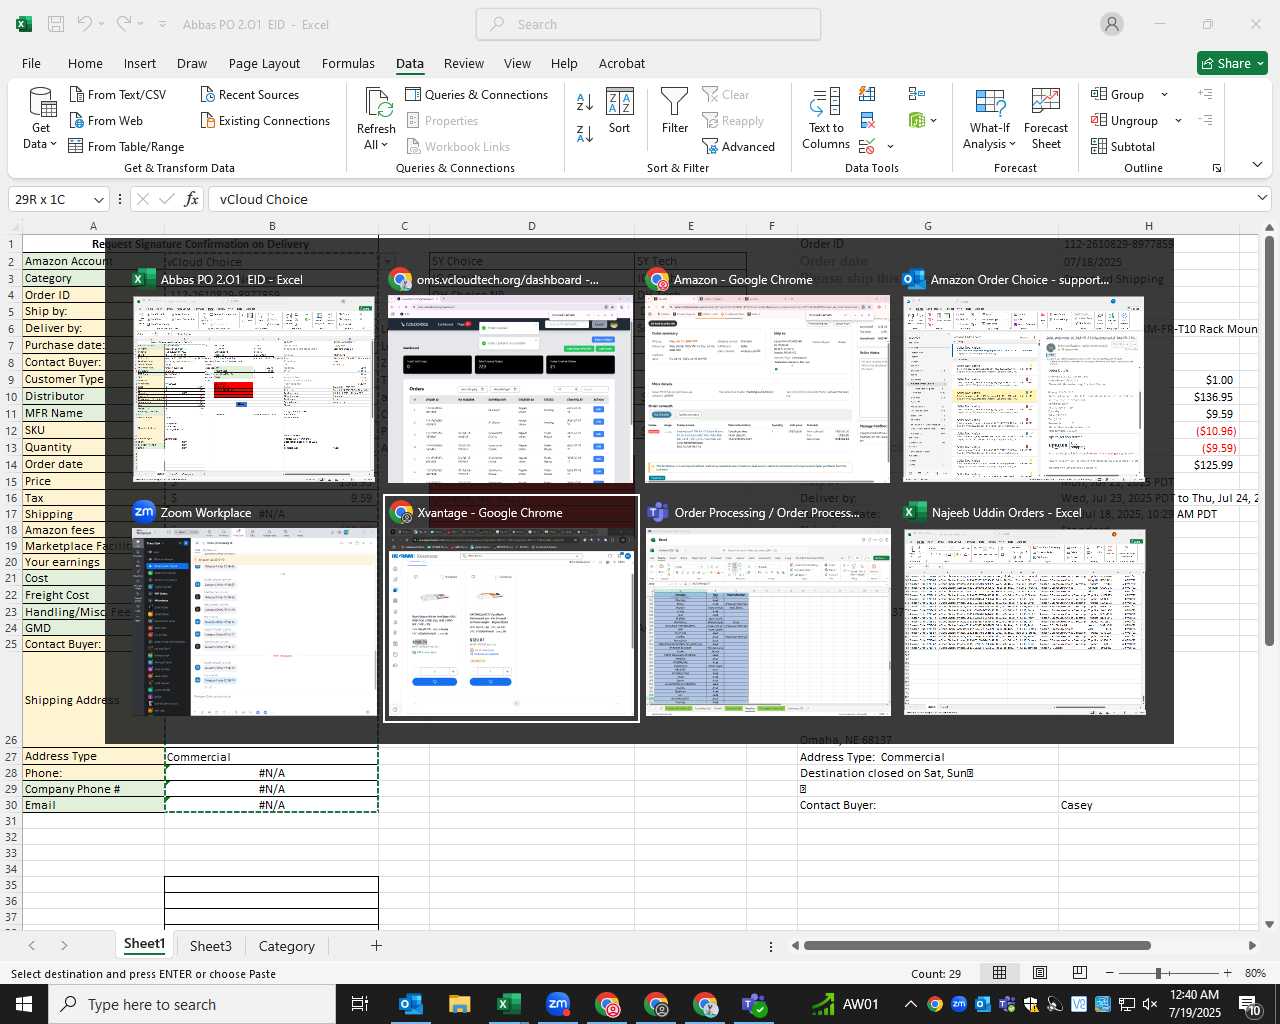
Task: Adjust the zoom slider handle
Action: (1158, 973)
